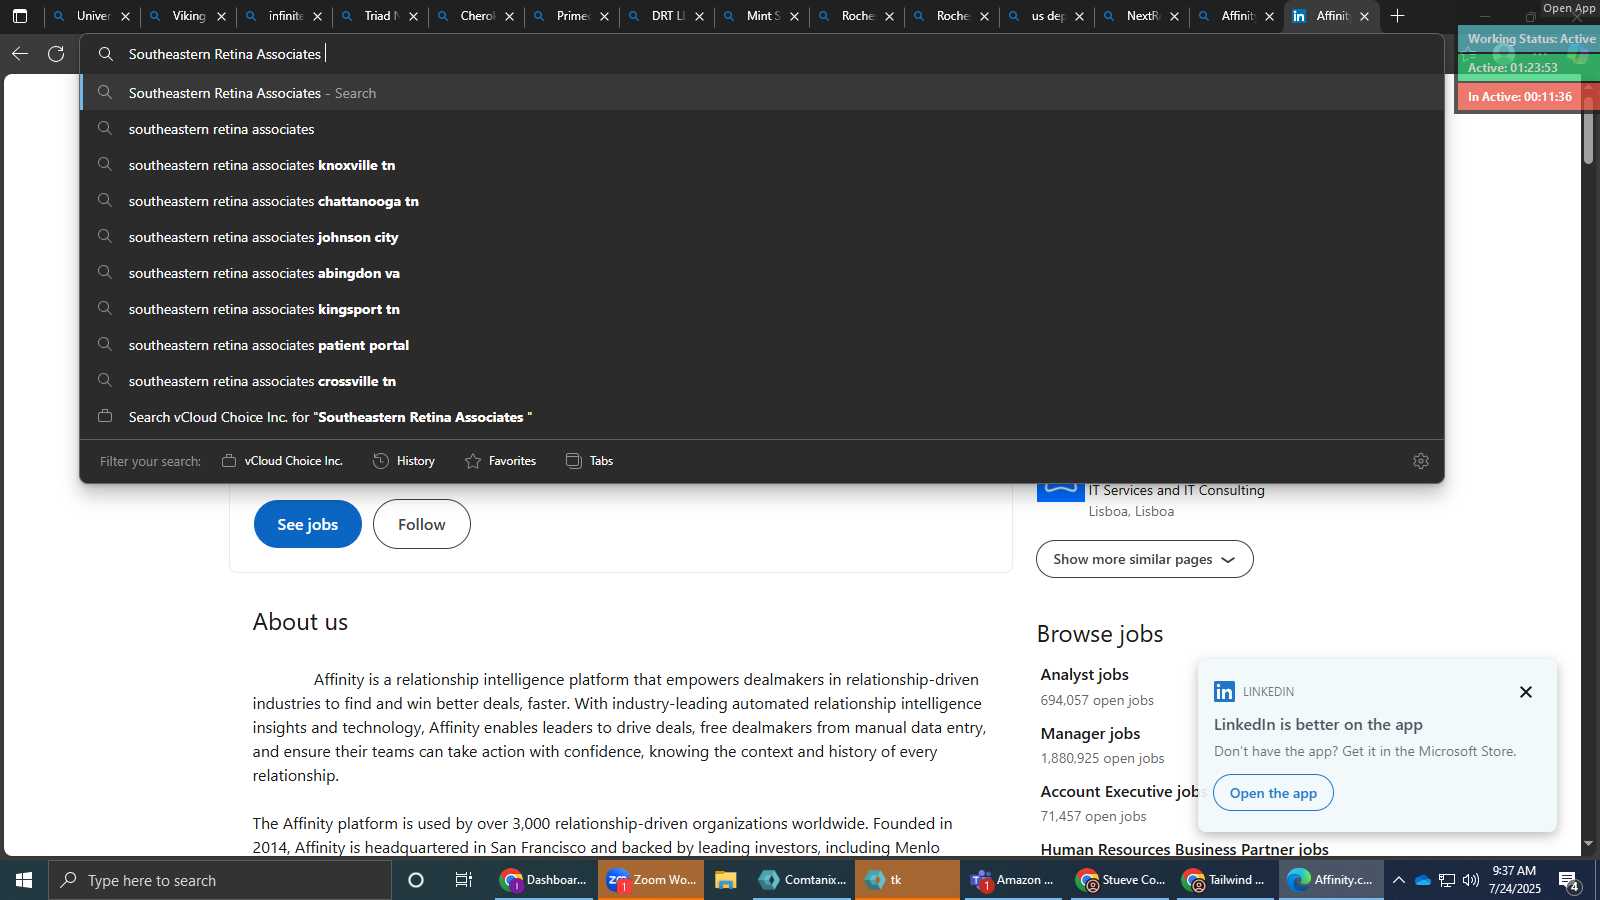Open Cortana circle icon in taskbar
The image size is (1600, 900).
tap(416, 880)
